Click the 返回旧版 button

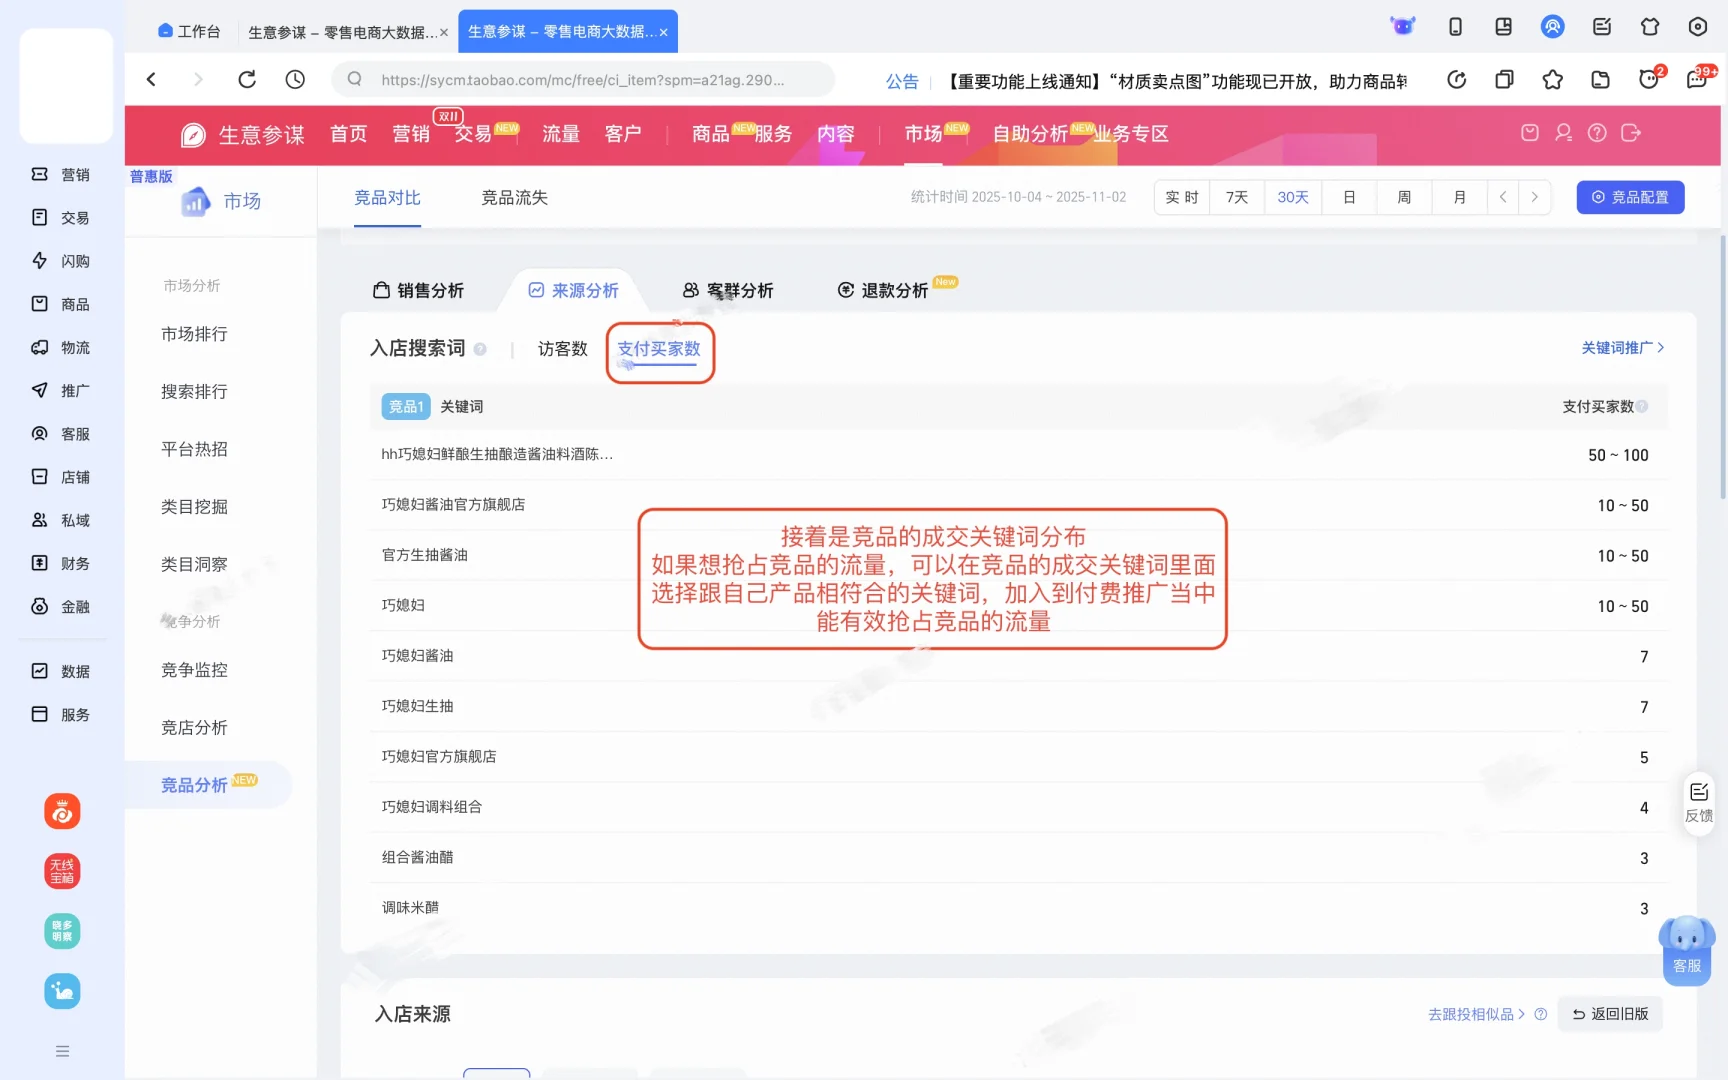pyautogui.click(x=1610, y=1014)
